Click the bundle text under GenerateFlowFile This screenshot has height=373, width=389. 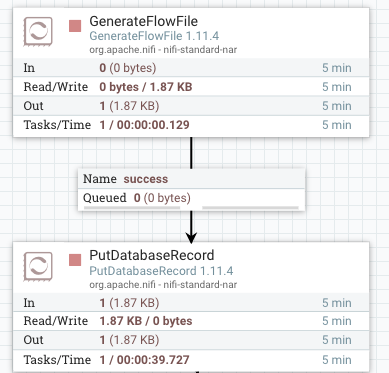tap(163, 50)
